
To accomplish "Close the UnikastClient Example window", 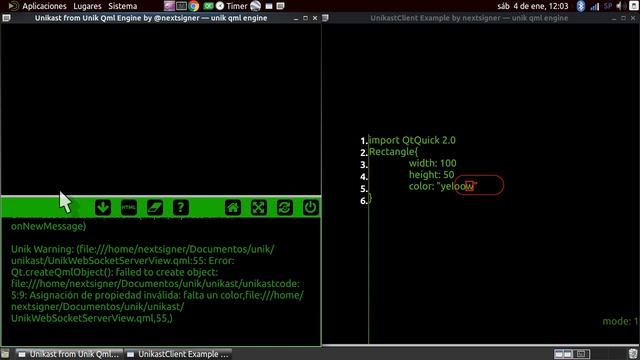I will pos(633,18).
